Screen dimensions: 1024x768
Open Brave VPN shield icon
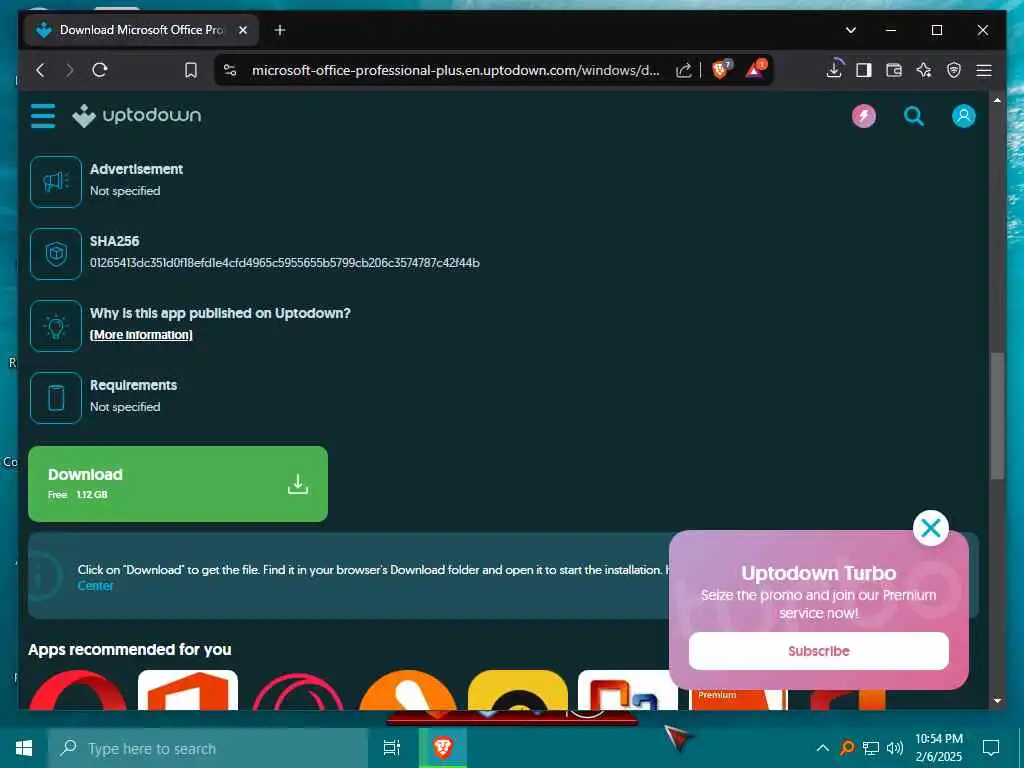pyautogui.click(x=953, y=70)
